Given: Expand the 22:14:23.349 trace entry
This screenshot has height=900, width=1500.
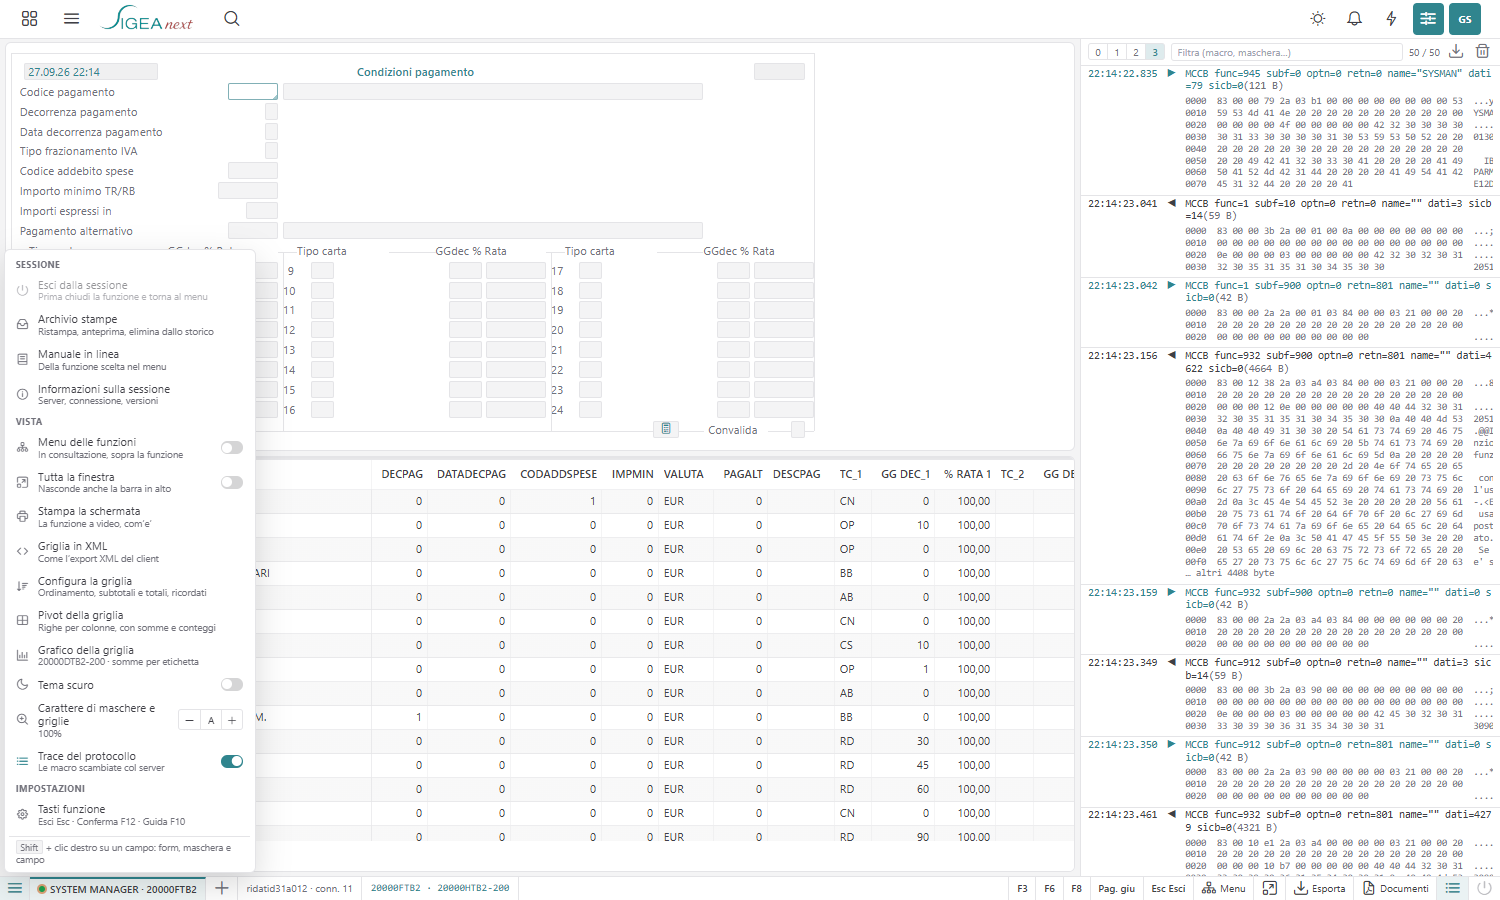Looking at the screenshot, I should (x=1171, y=662).
